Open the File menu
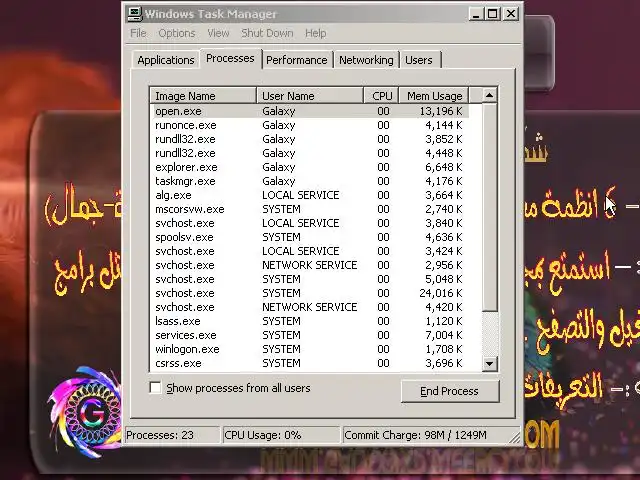Screen dimensions: 640x480 (138, 33)
